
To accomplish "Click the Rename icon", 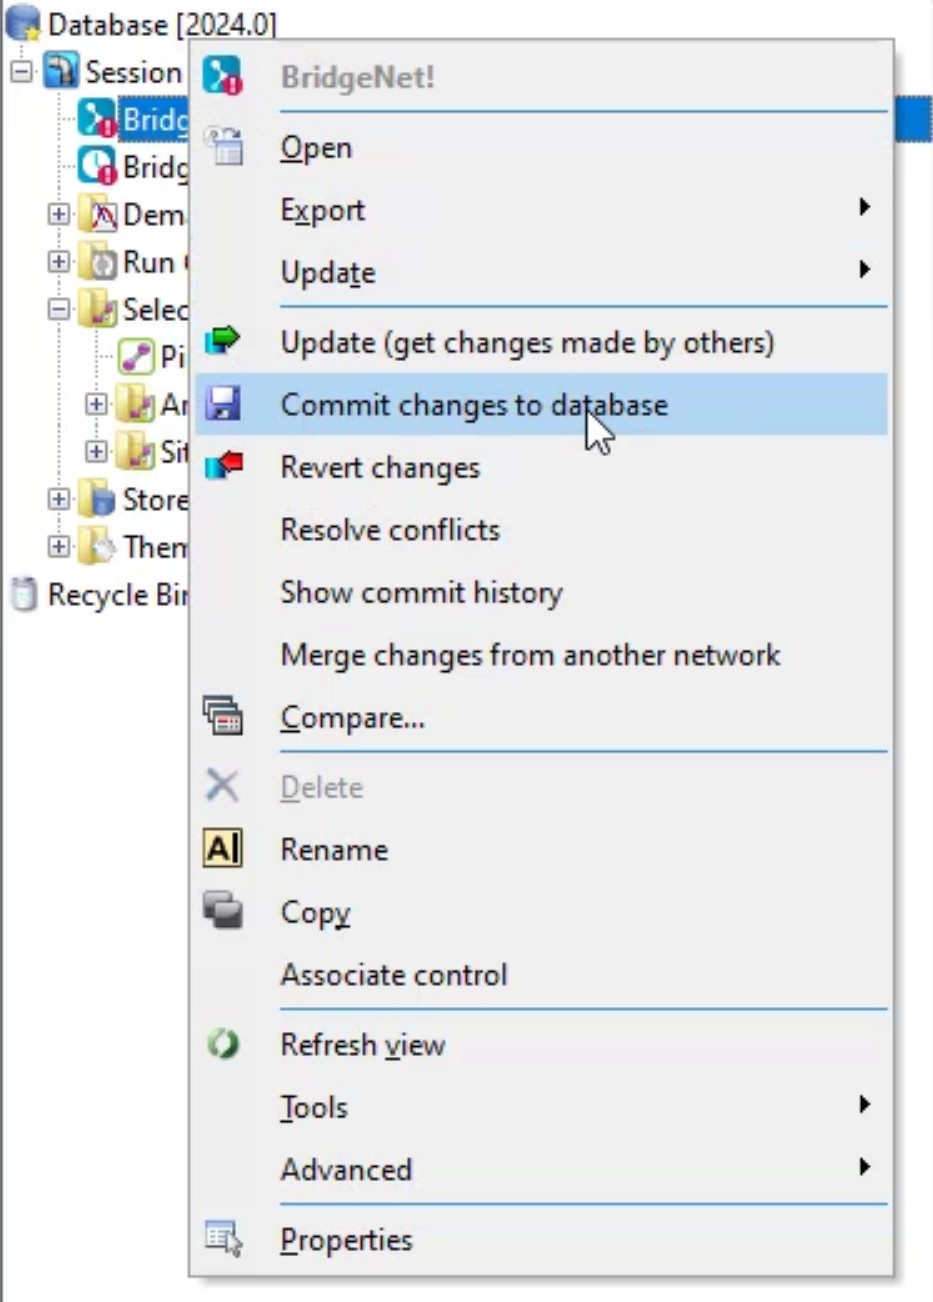I will (x=222, y=849).
